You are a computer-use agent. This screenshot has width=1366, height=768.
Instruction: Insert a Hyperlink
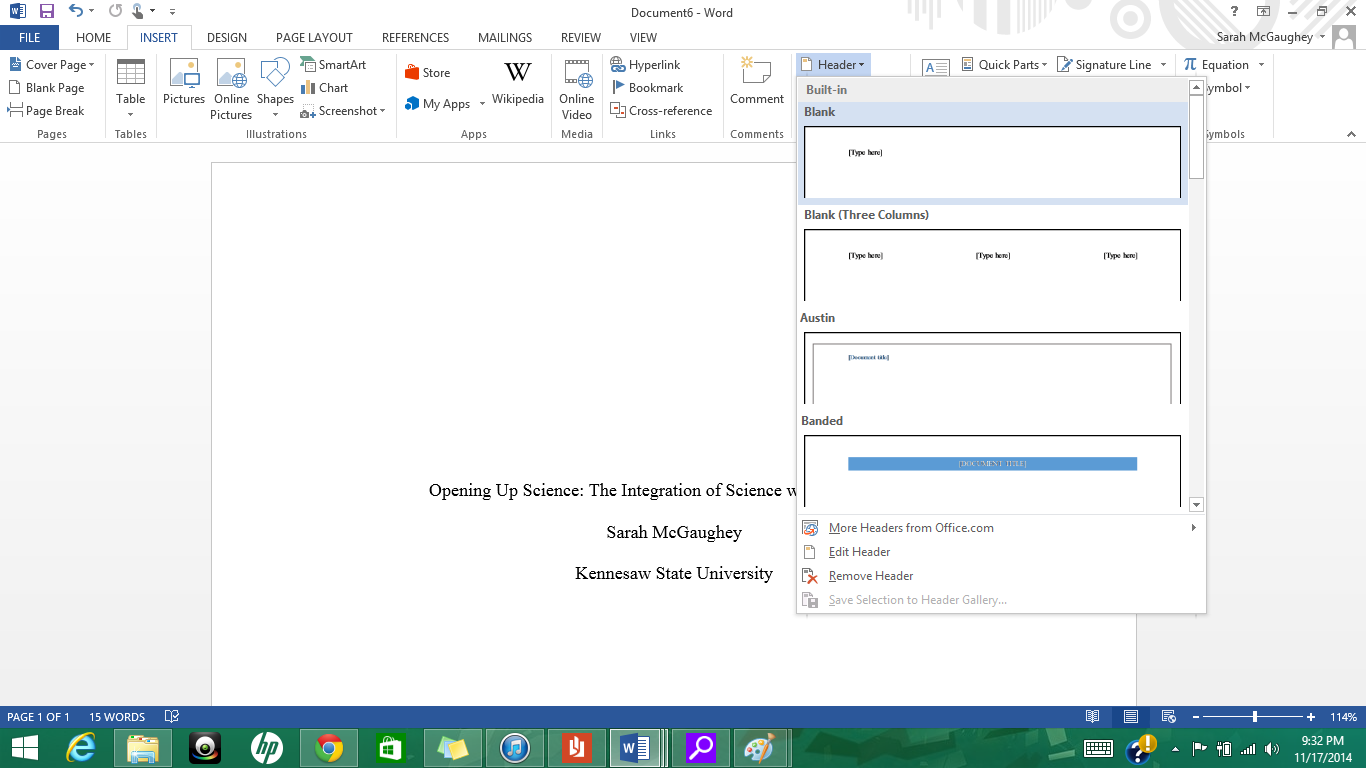point(646,65)
